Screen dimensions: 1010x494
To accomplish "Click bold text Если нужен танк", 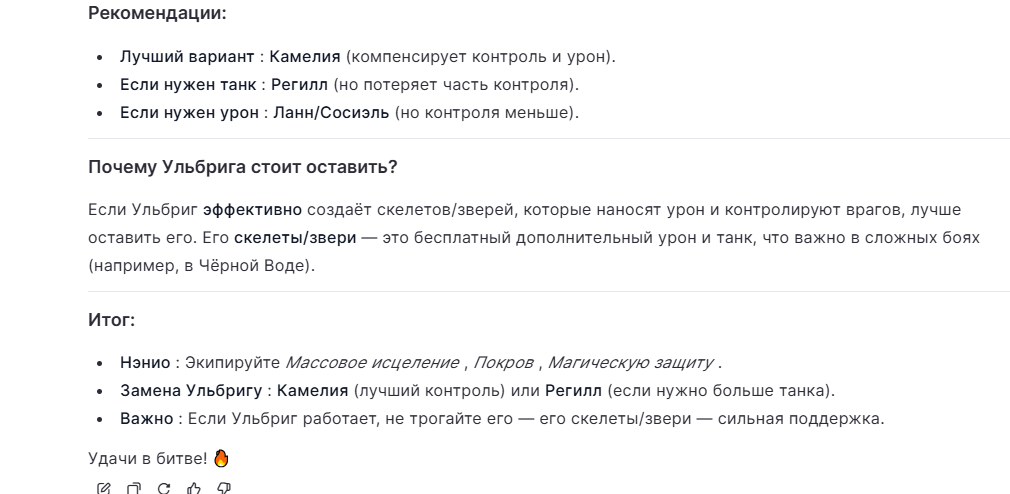I will [188, 84].
